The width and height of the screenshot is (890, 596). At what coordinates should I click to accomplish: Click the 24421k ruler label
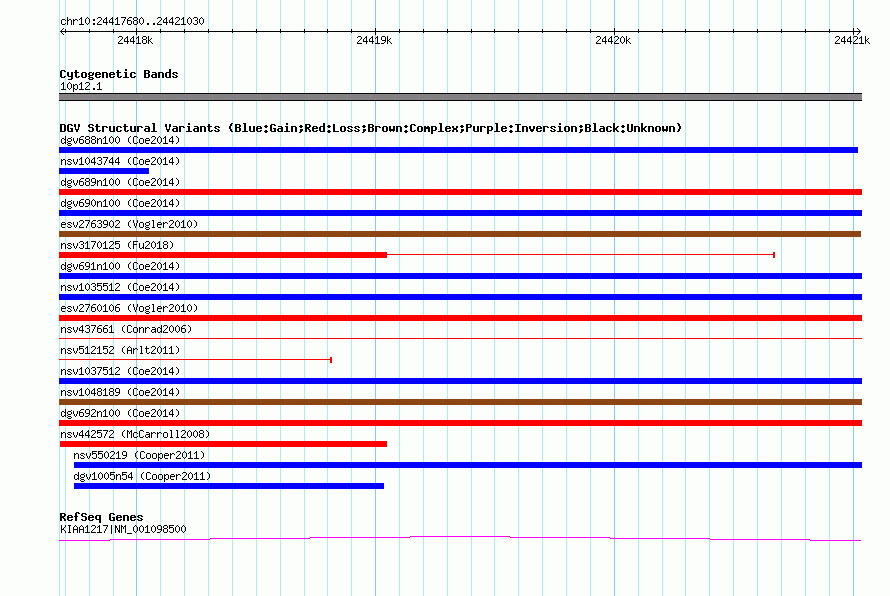852,40
